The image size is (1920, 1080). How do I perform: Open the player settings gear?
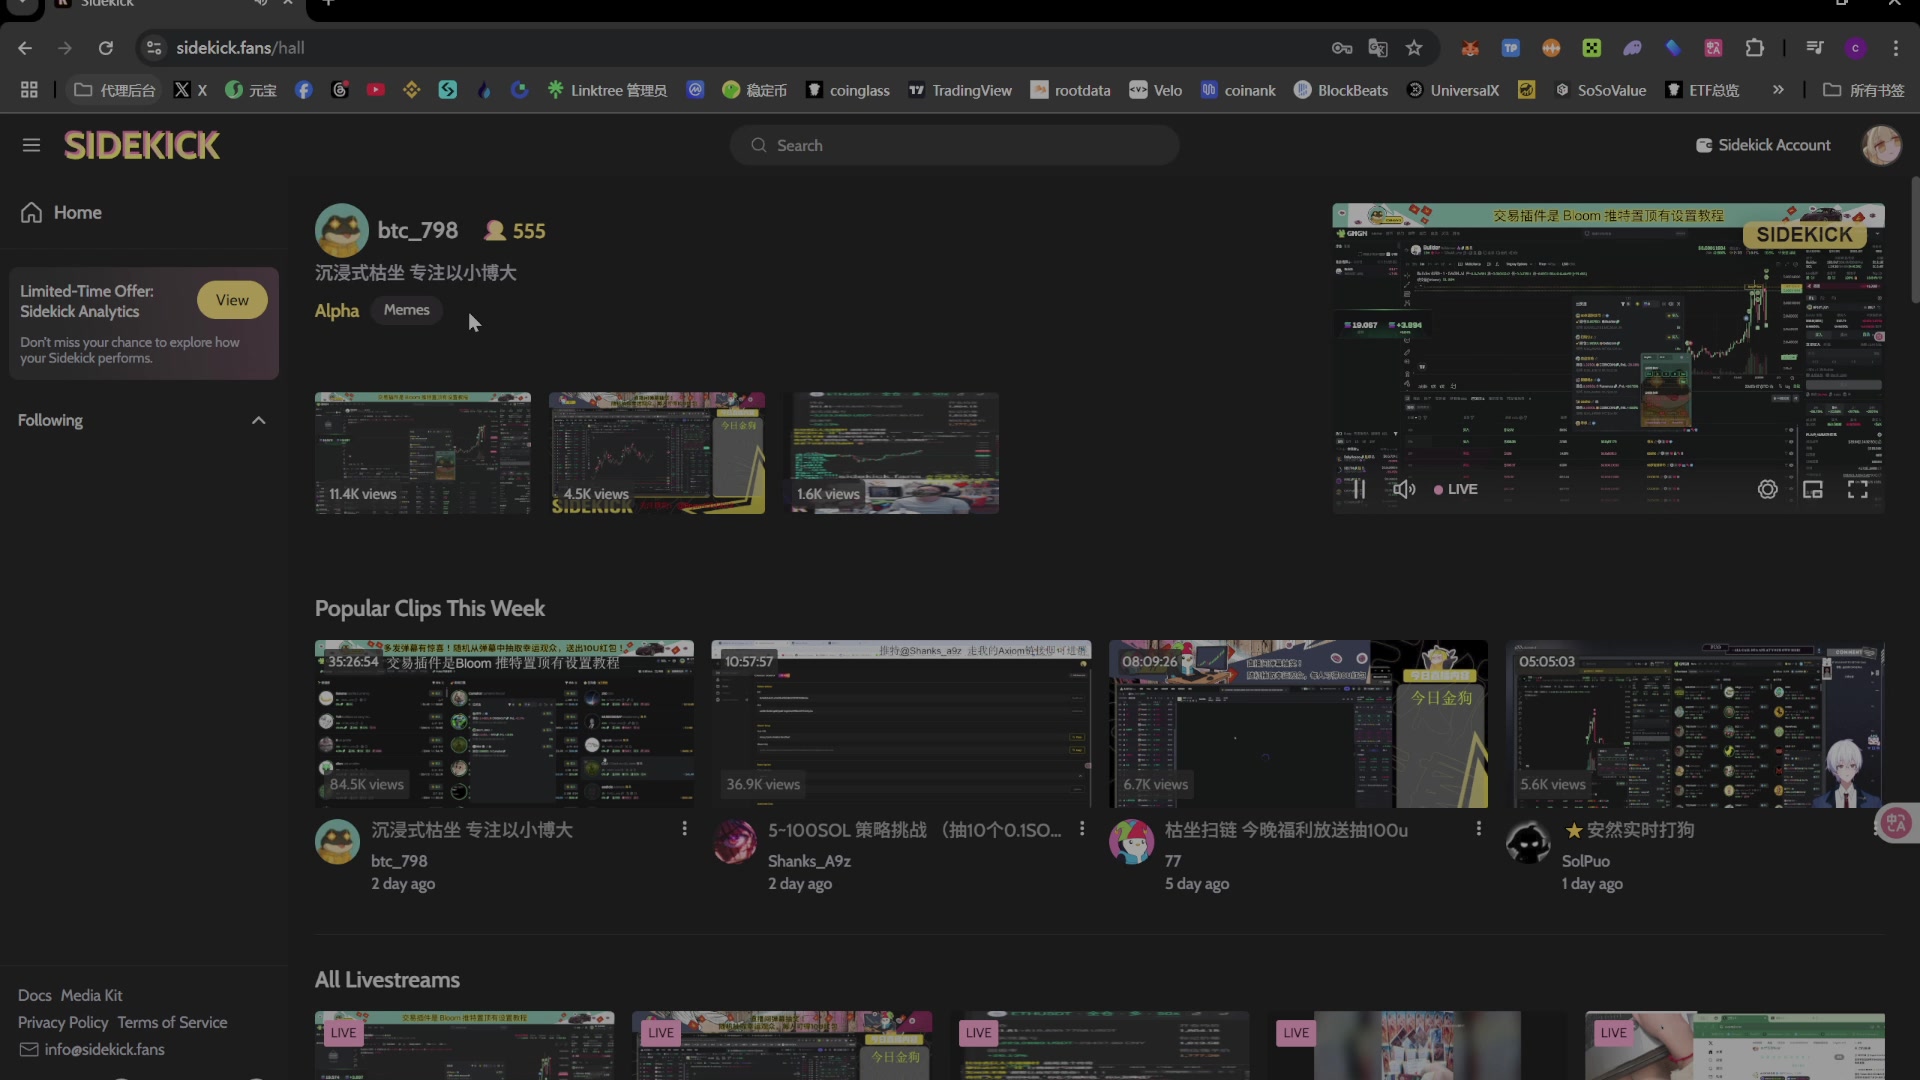pyautogui.click(x=1768, y=489)
